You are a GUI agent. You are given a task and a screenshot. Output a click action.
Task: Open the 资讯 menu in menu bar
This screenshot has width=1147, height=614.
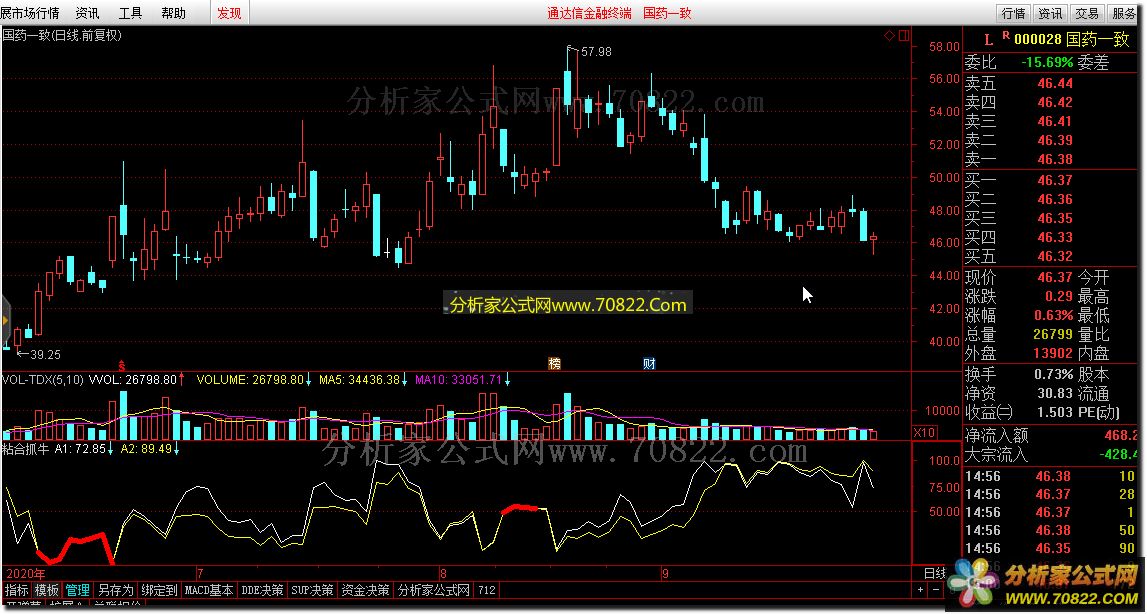coord(88,13)
